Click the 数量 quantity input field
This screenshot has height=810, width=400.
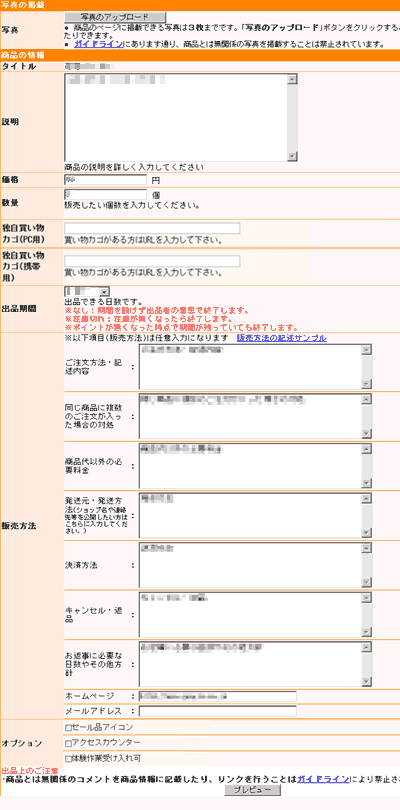105,195
